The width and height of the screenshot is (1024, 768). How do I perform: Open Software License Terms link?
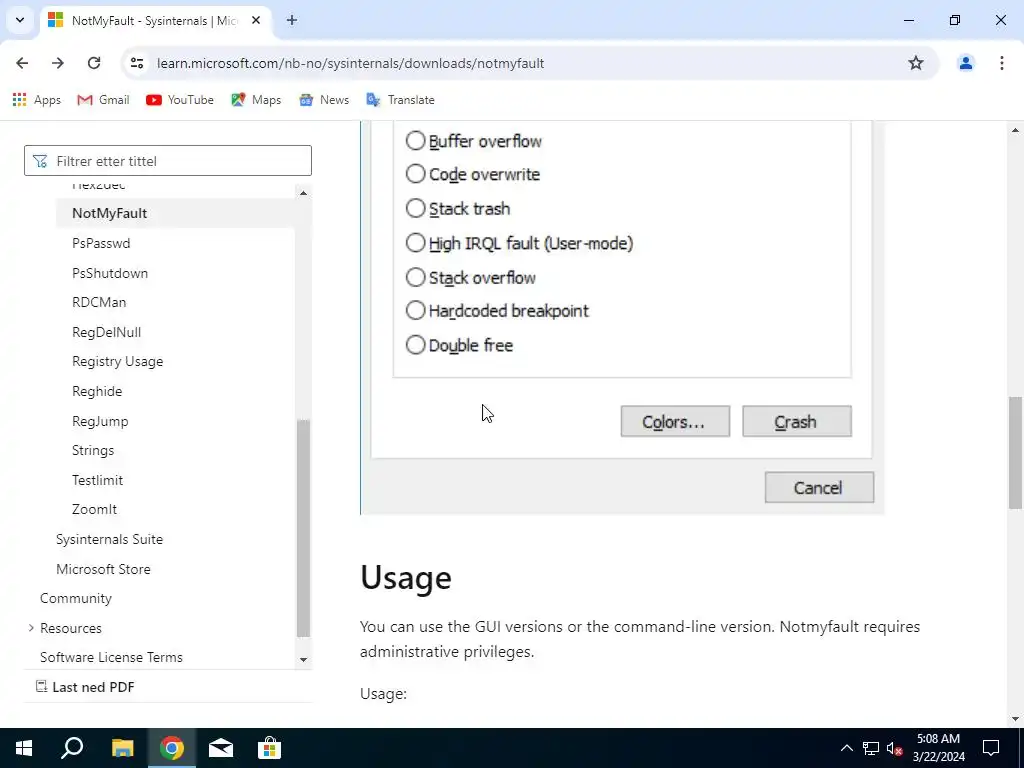click(111, 657)
